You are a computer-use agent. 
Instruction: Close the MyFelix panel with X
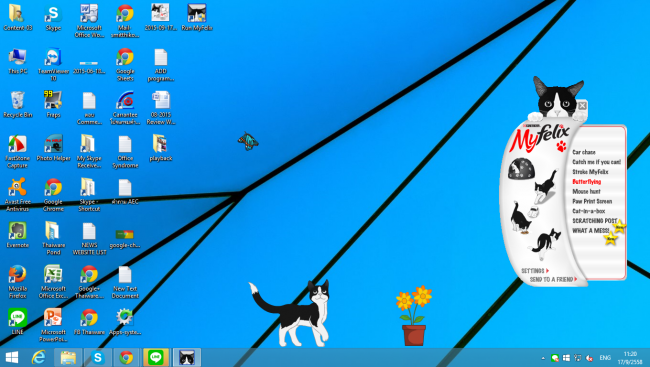(582, 105)
